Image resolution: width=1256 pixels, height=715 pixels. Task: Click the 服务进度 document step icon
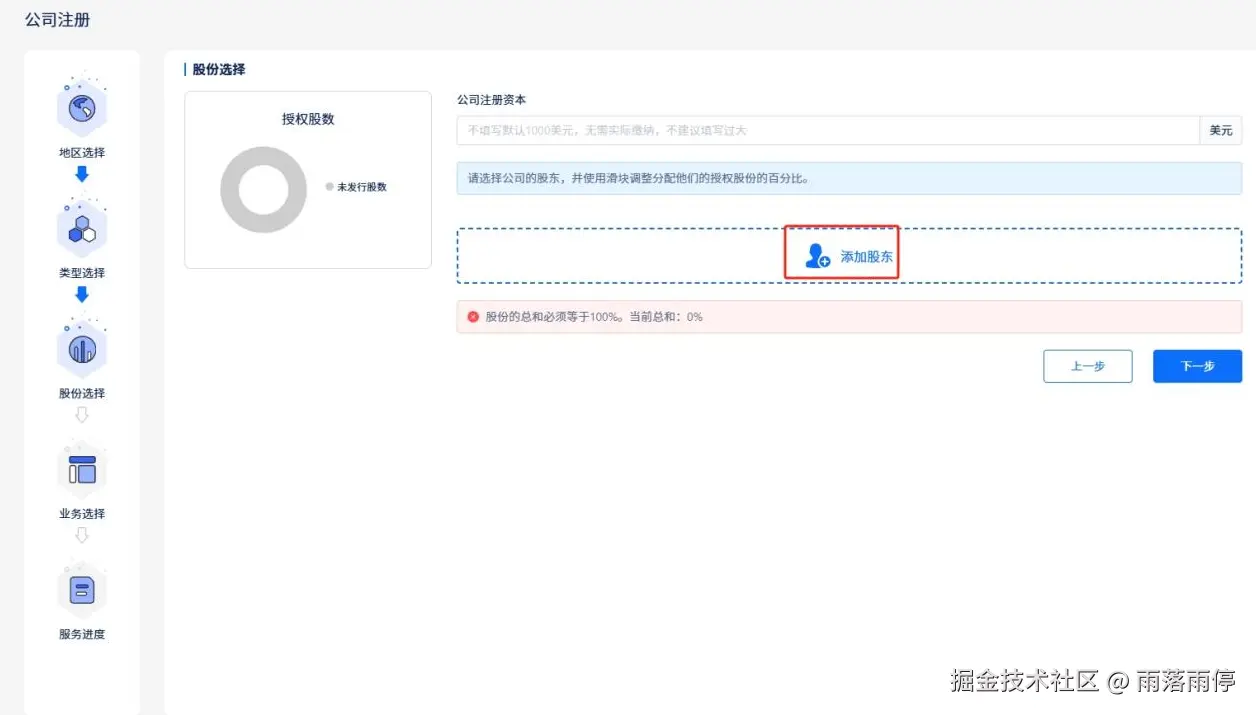click(x=82, y=588)
